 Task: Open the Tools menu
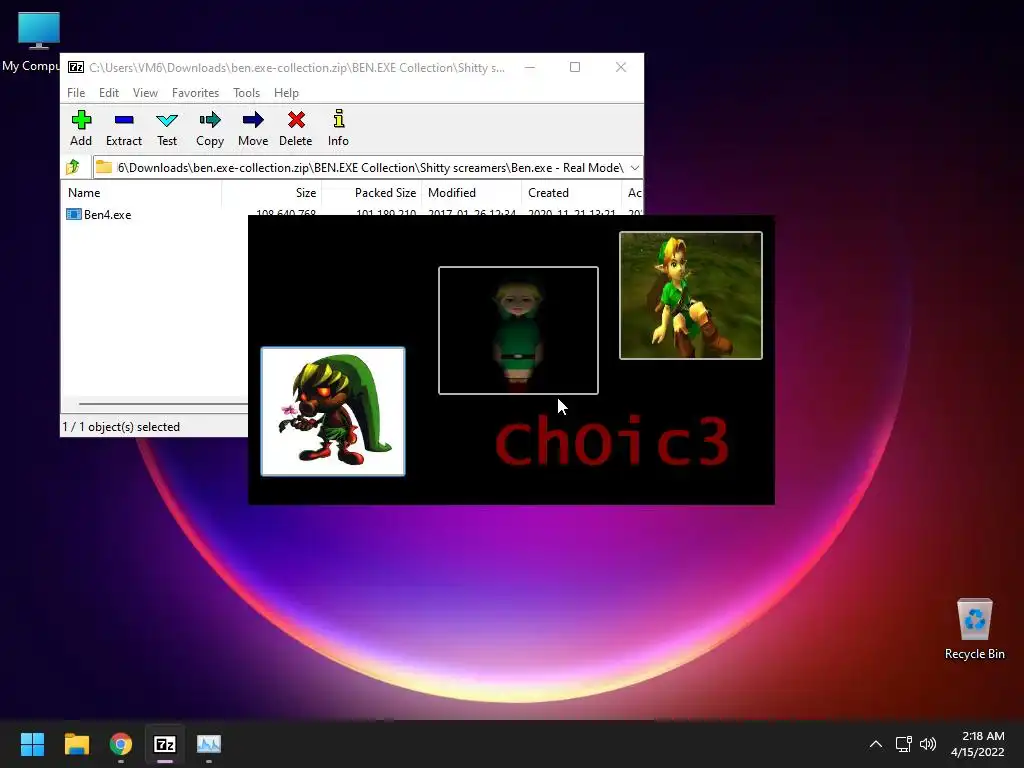pos(246,93)
